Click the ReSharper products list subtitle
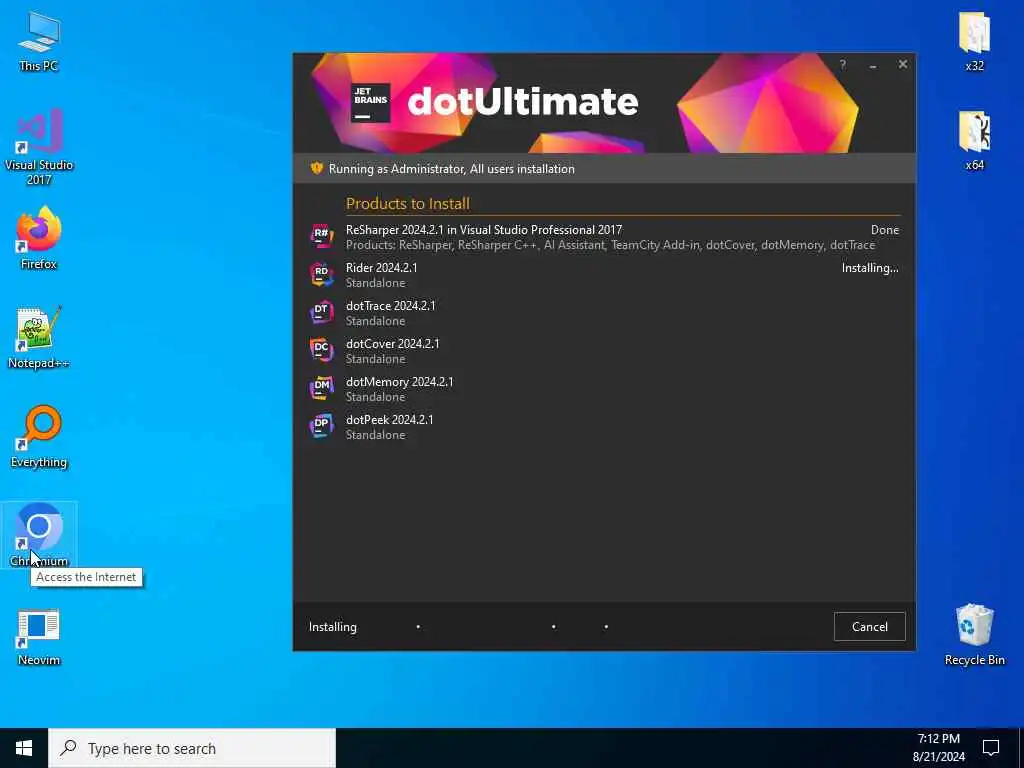 (610, 245)
